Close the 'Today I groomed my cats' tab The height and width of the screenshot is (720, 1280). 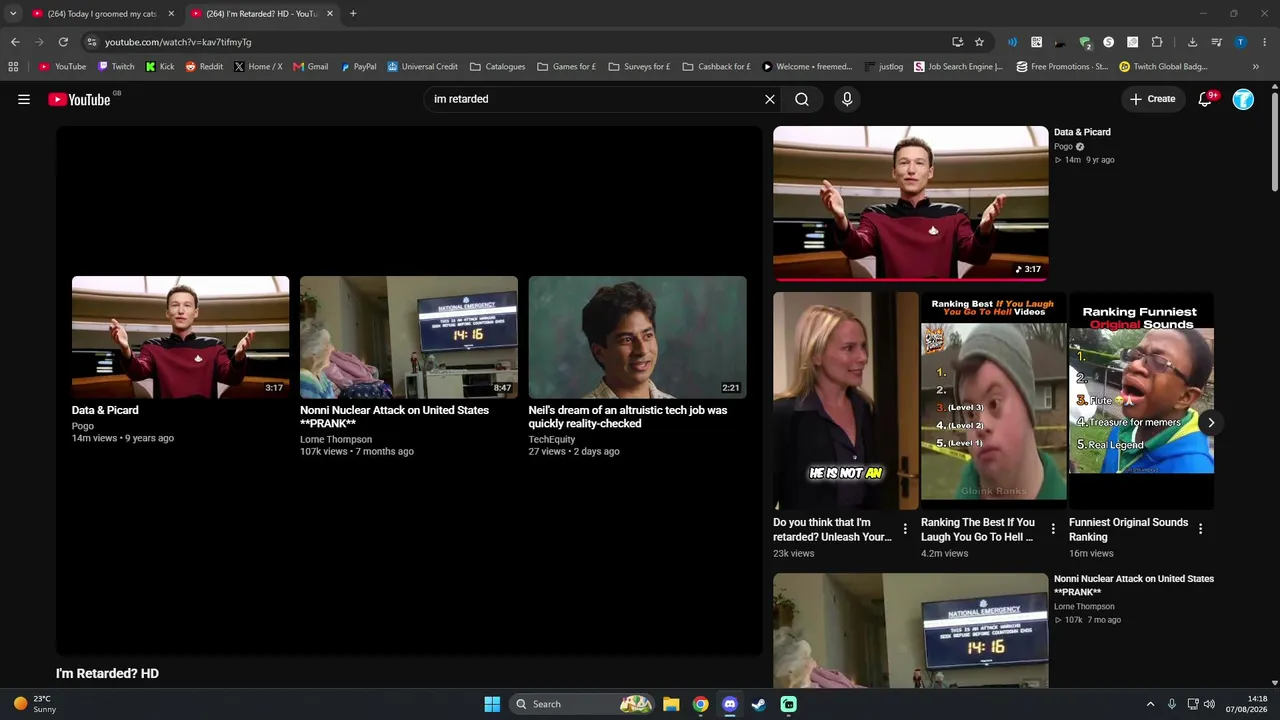tap(171, 14)
